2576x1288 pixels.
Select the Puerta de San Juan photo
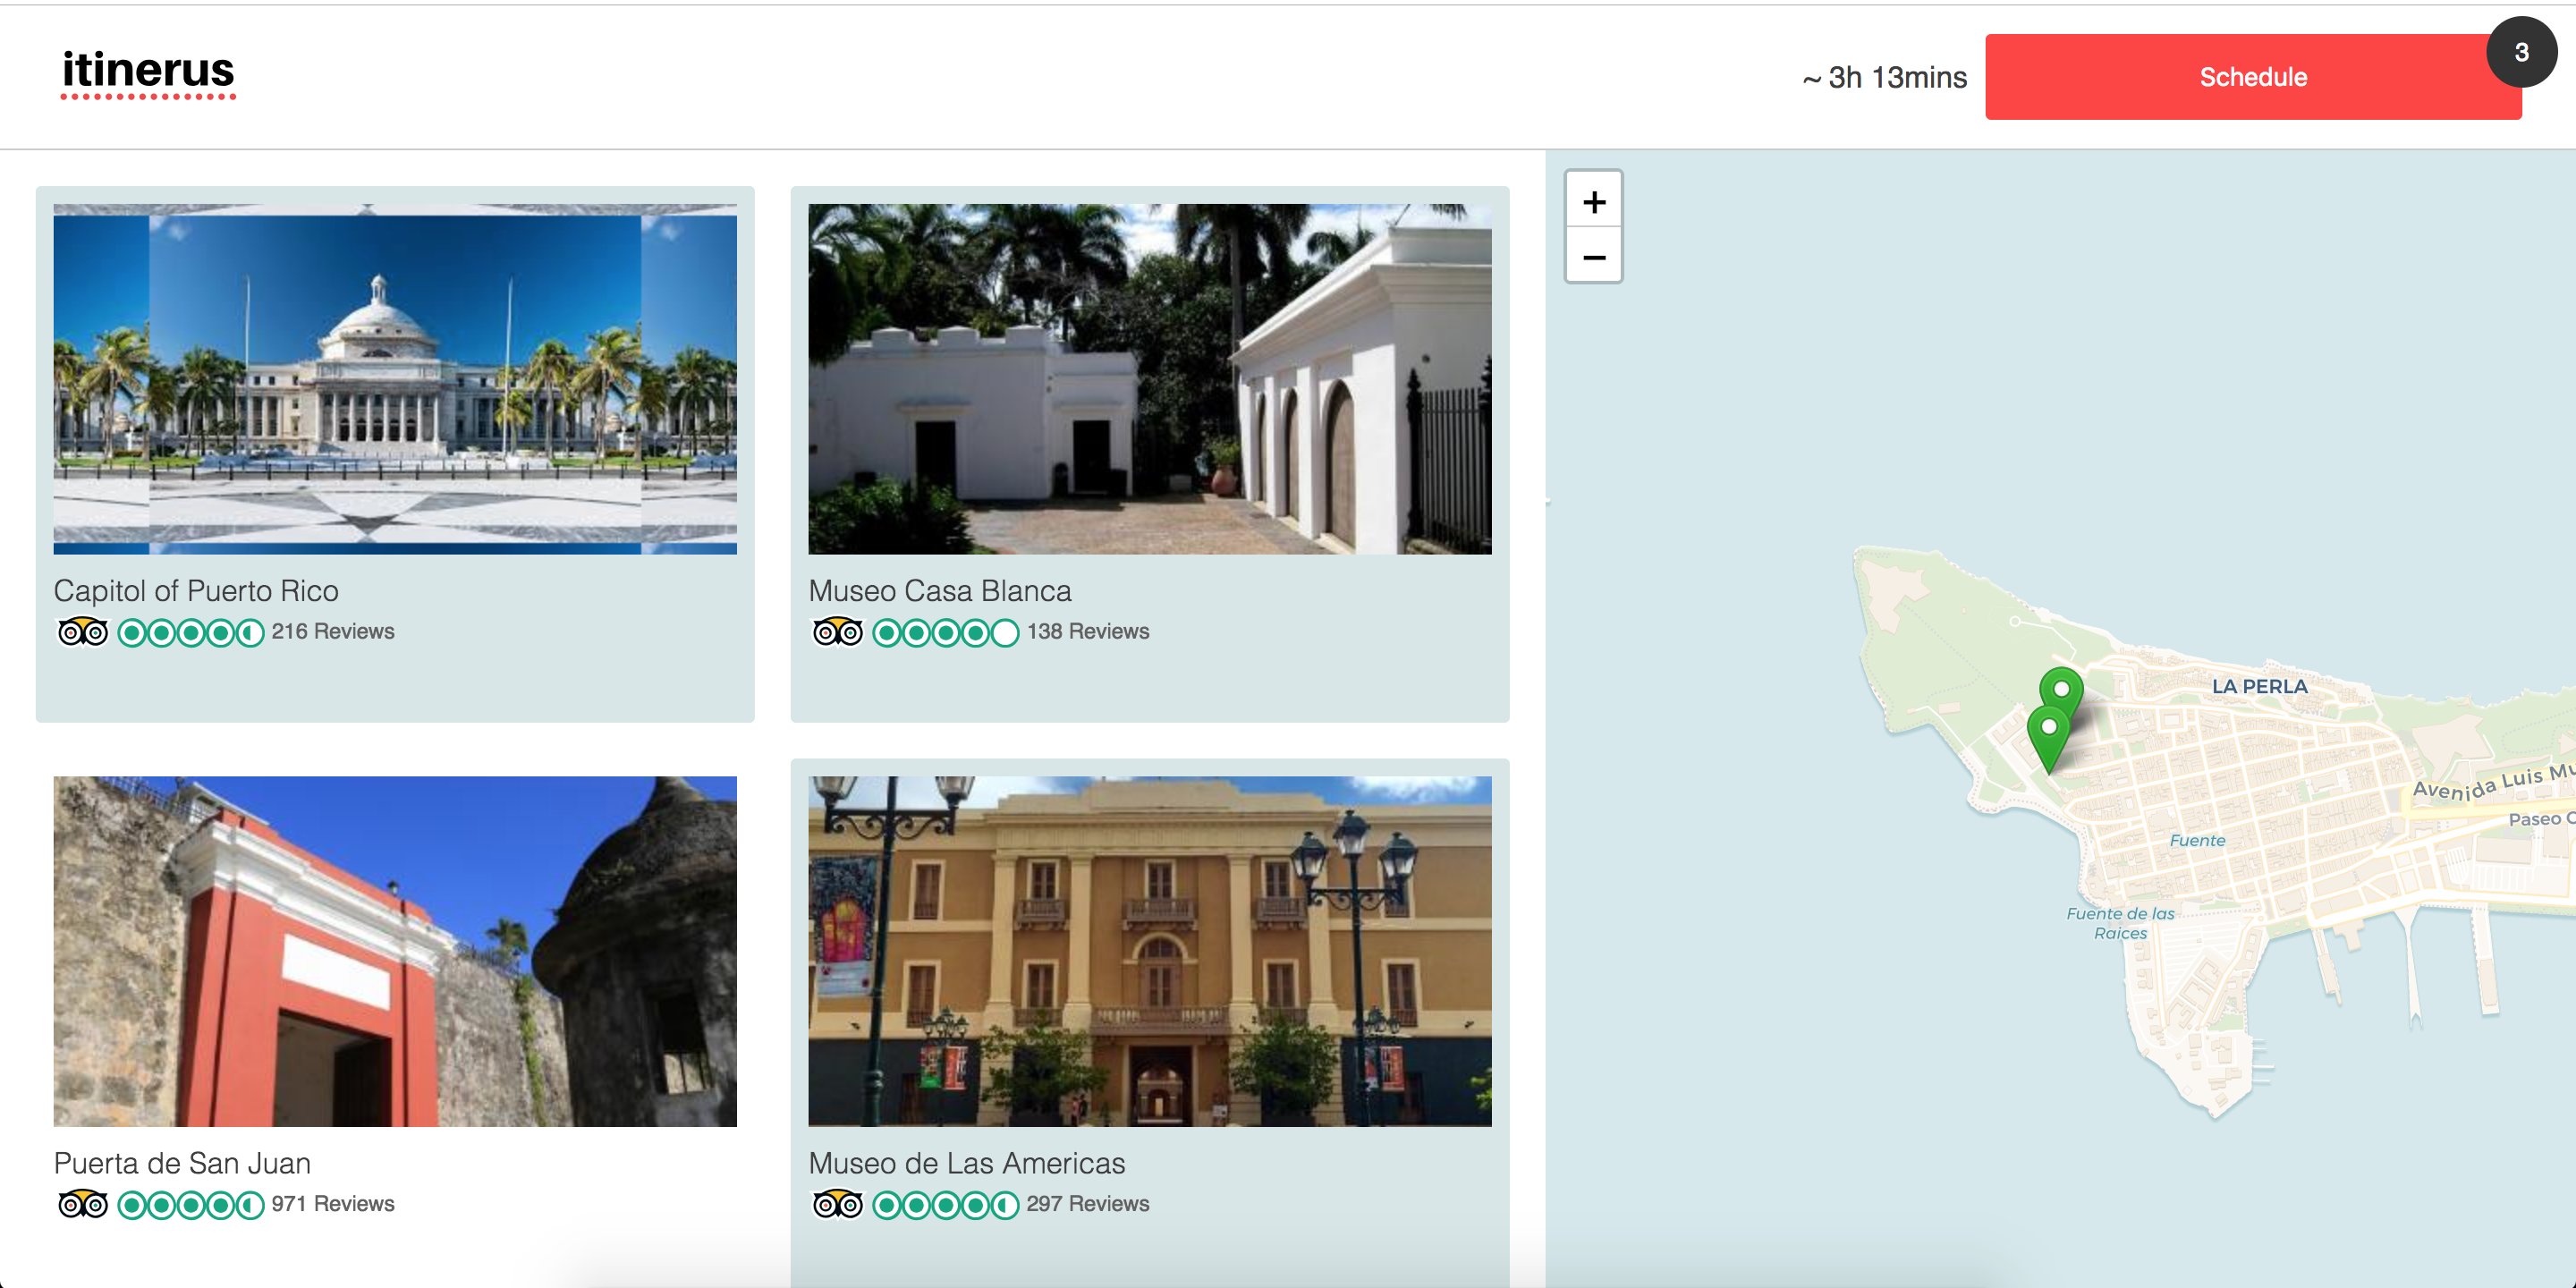(395, 951)
